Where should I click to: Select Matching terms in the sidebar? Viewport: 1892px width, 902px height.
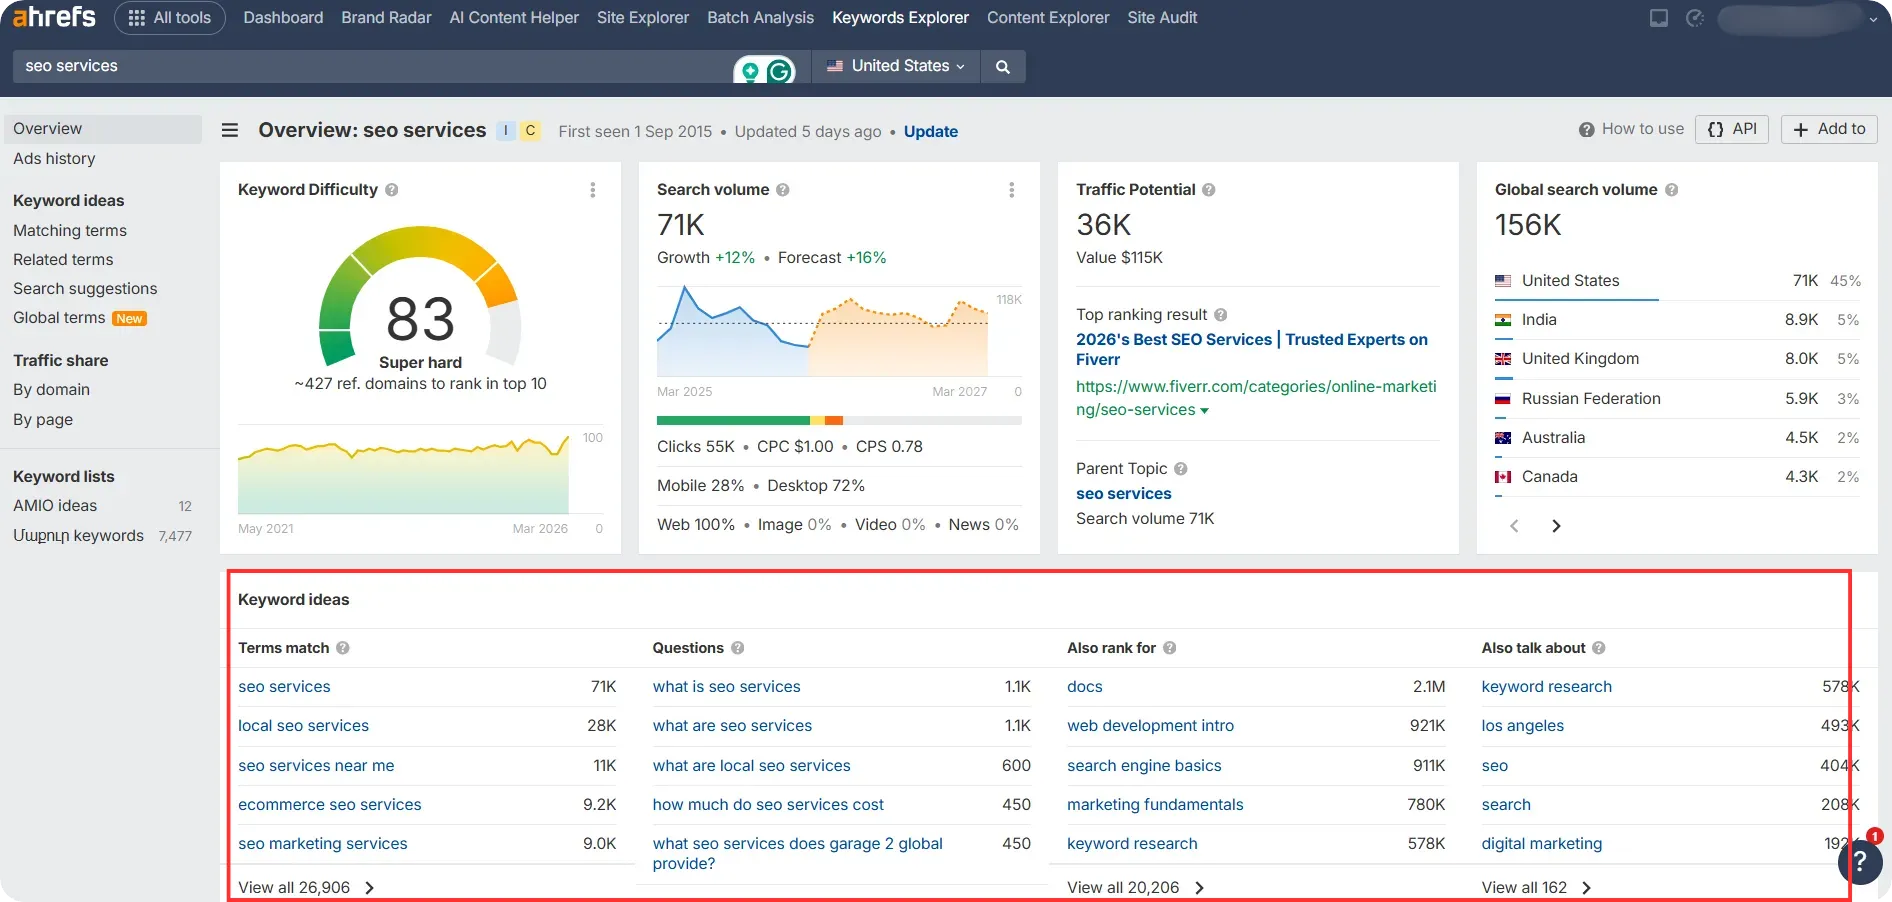[x=70, y=230]
